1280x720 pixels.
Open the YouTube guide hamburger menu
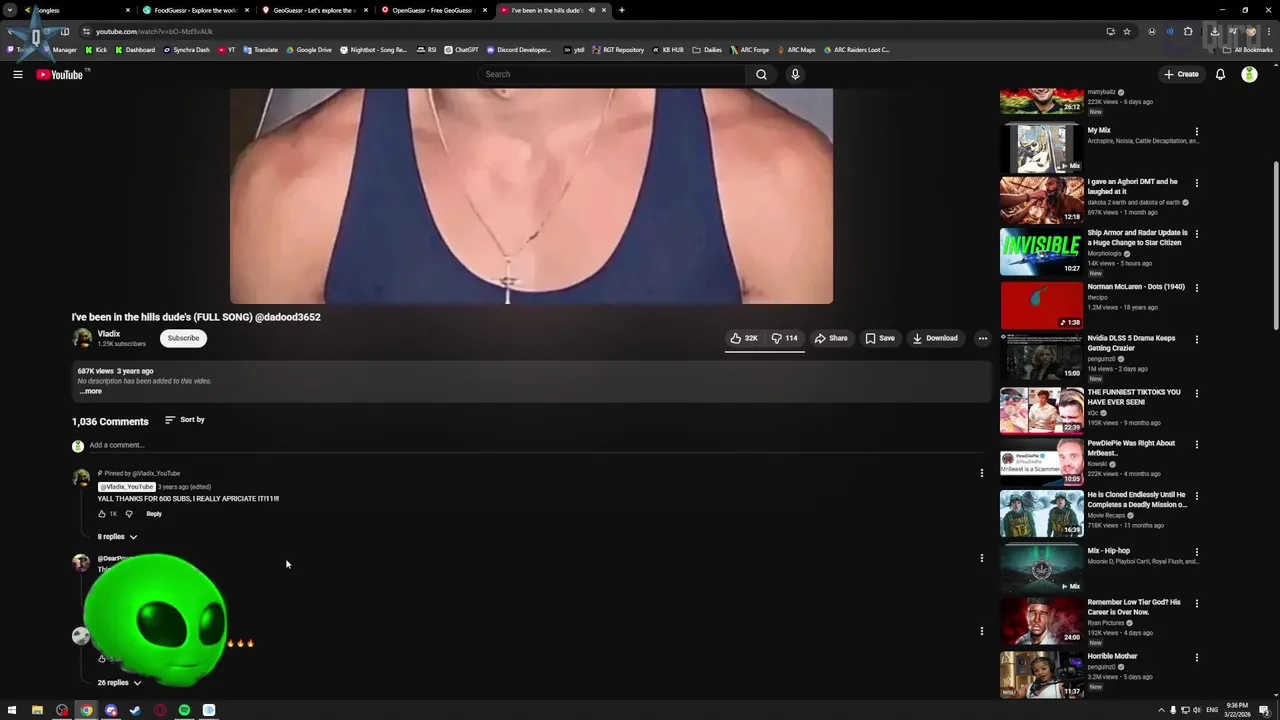18,74
